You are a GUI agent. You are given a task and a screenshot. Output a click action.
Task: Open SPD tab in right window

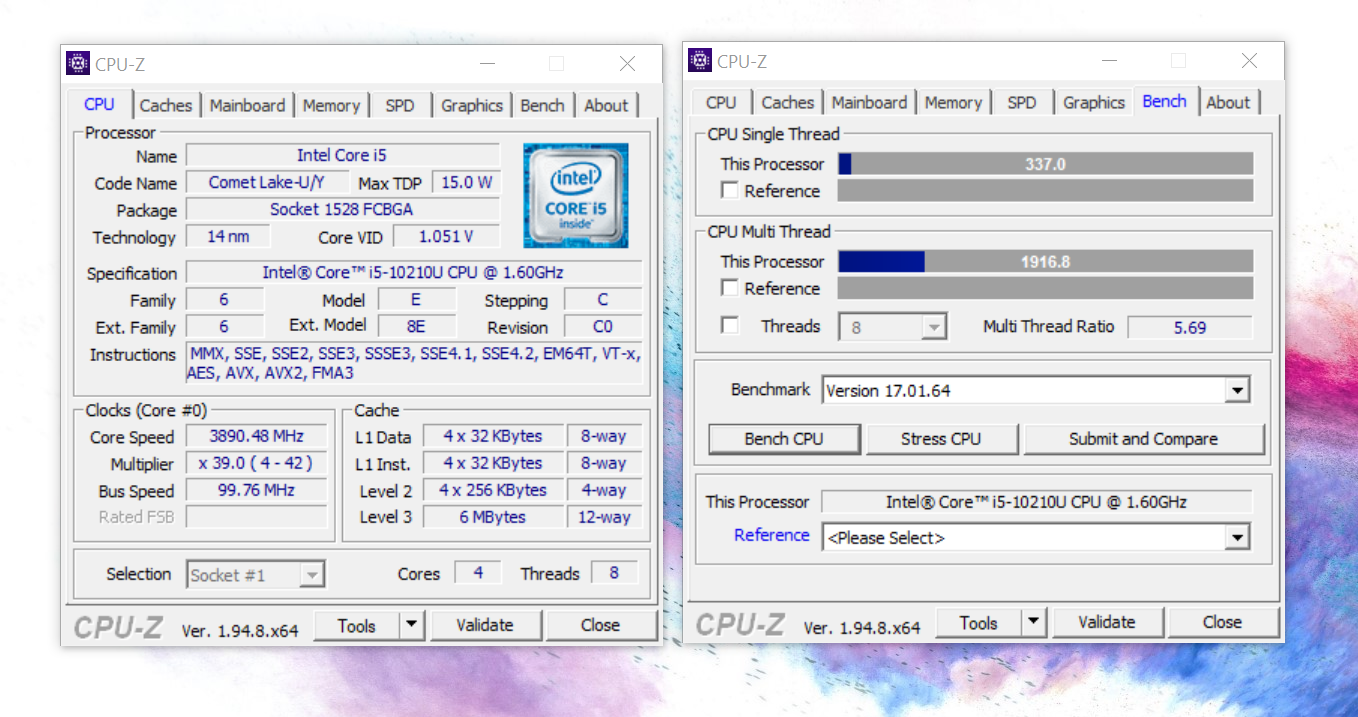1022,103
